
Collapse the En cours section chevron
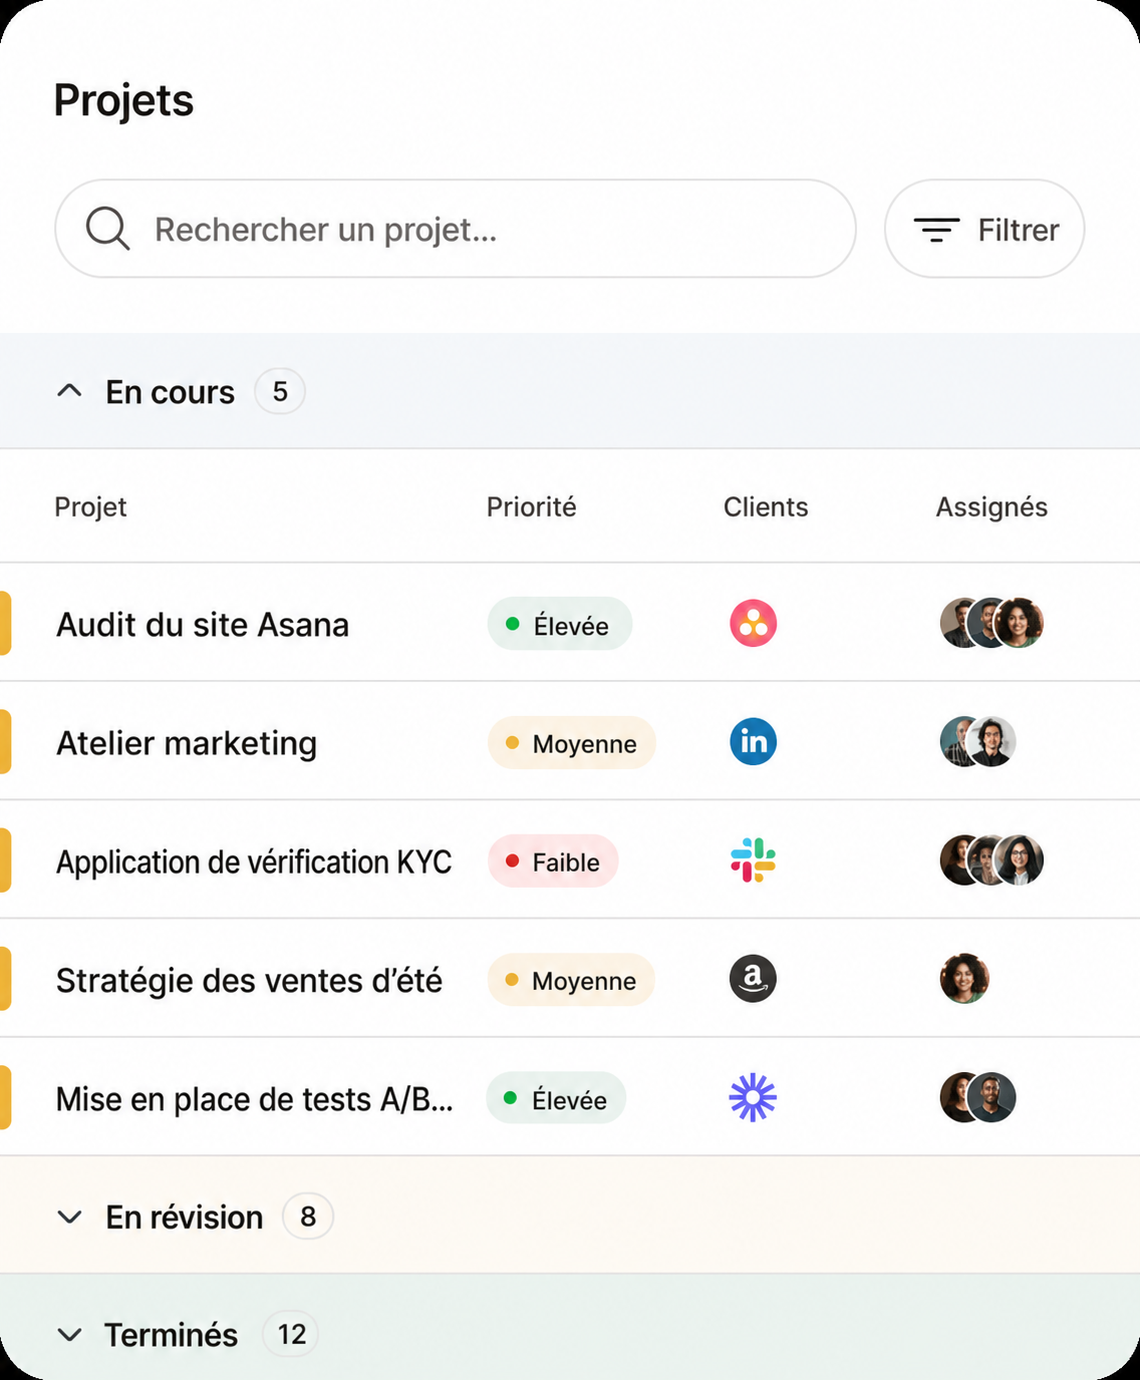69,391
